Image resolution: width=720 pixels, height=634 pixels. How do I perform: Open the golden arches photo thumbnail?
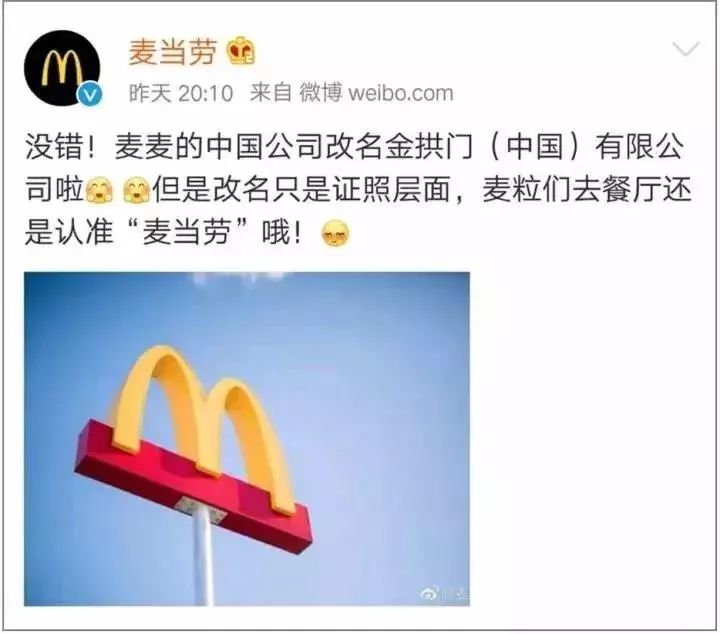click(247, 439)
